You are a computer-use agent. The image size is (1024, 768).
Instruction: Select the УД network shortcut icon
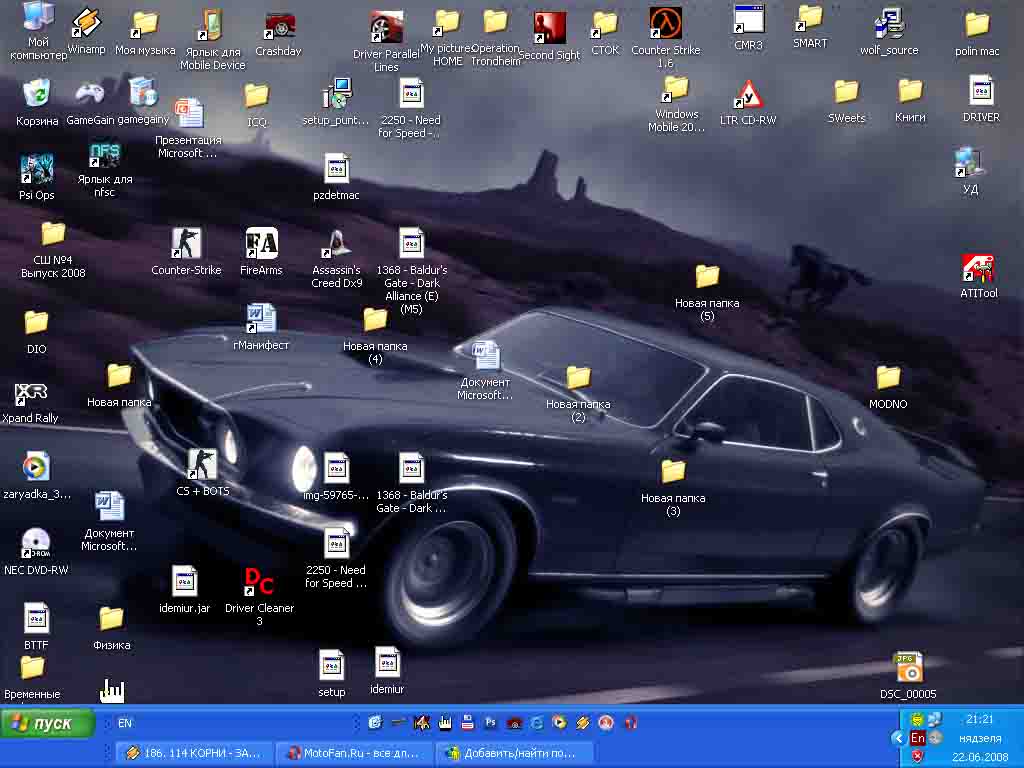click(970, 162)
